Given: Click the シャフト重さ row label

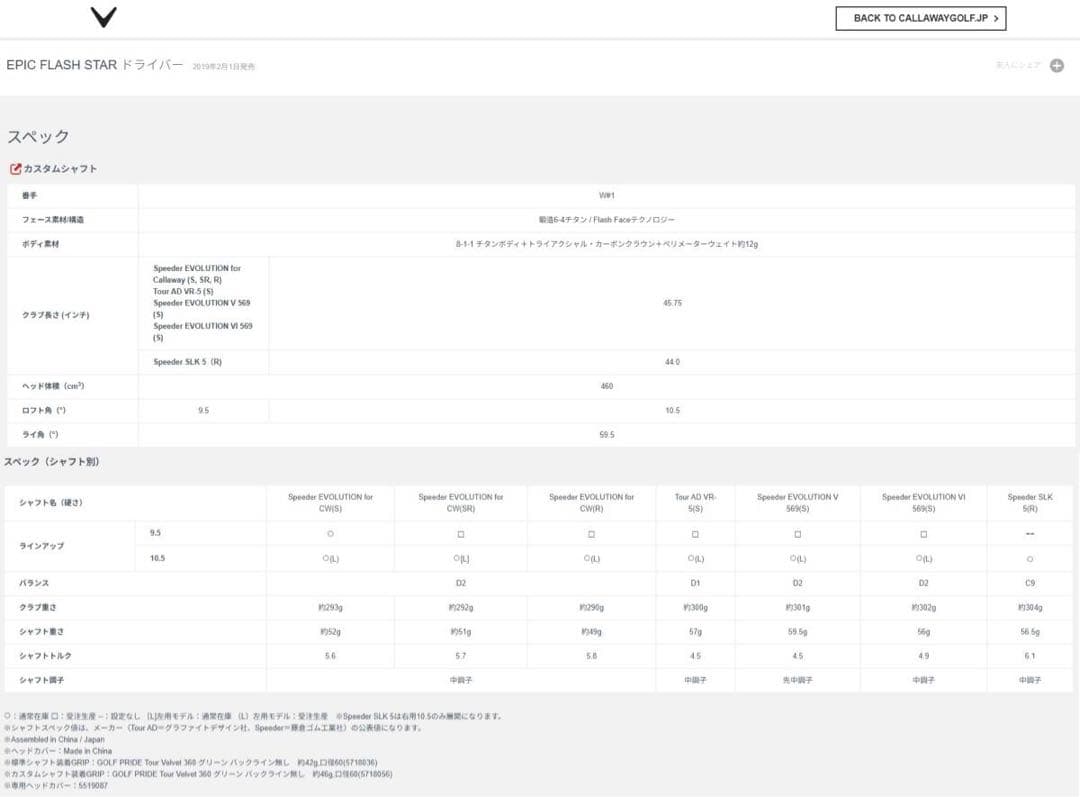Looking at the screenshot, I should click(41, 632).
